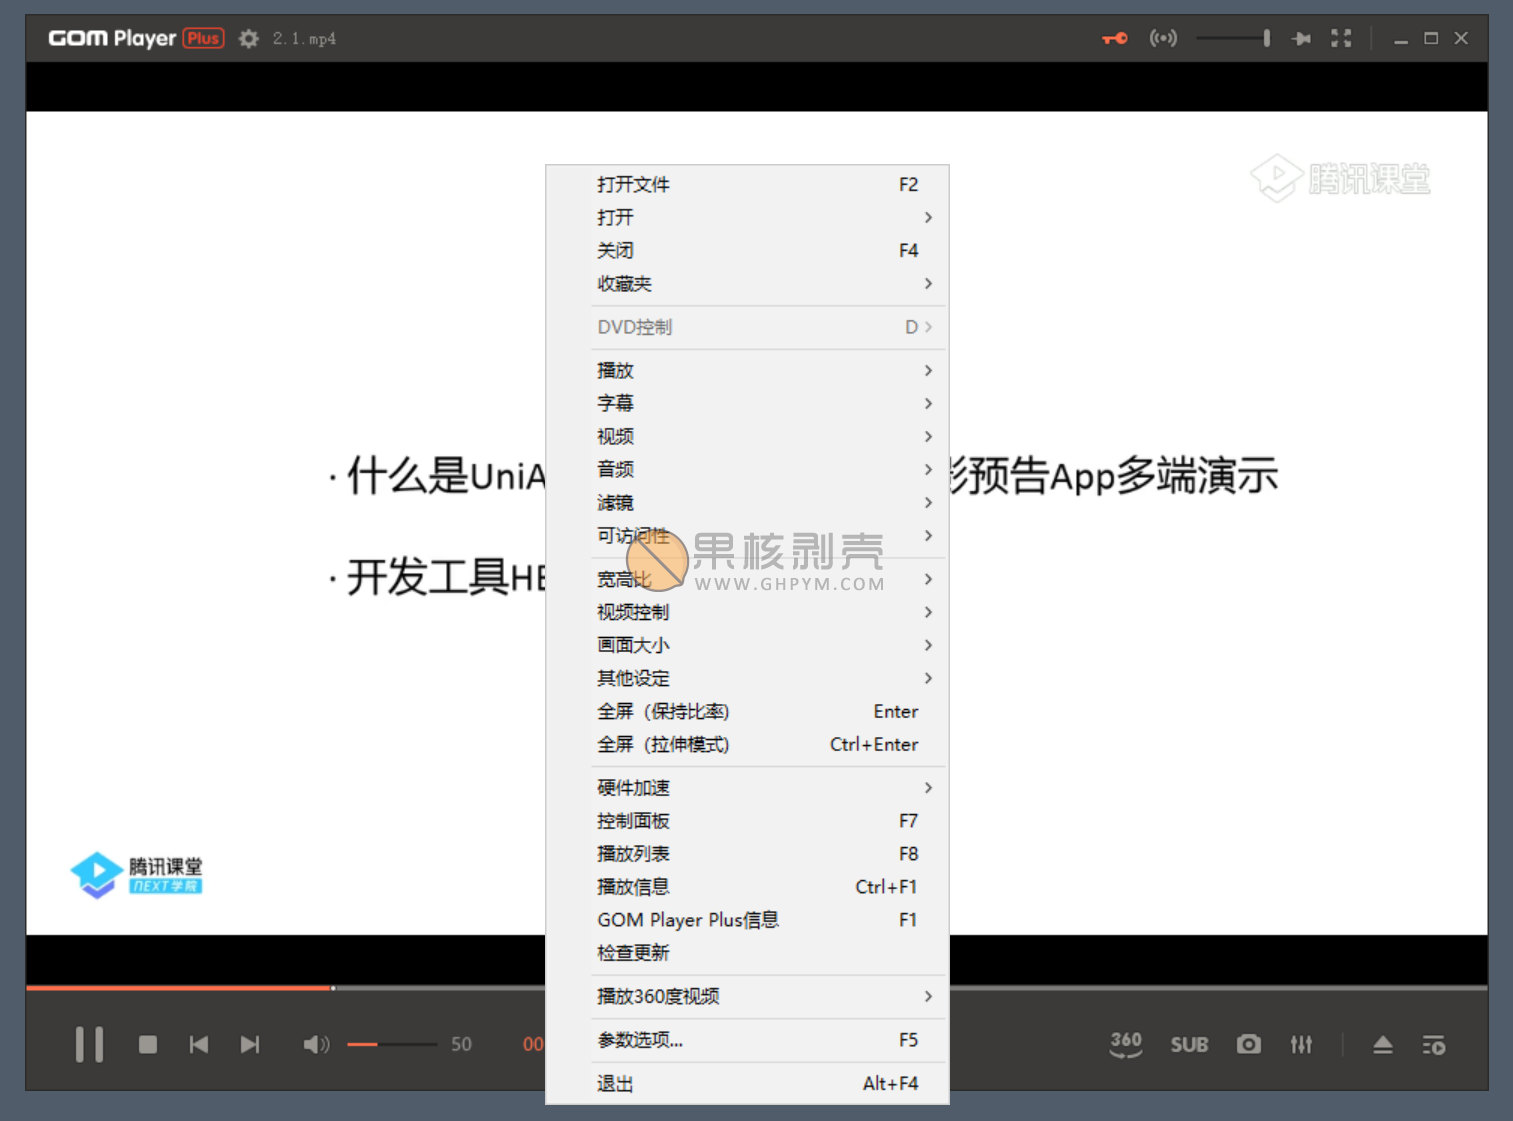Pause the video playback
The height and width of the screenshot is (1121, 1513).
coord(89,1044)
